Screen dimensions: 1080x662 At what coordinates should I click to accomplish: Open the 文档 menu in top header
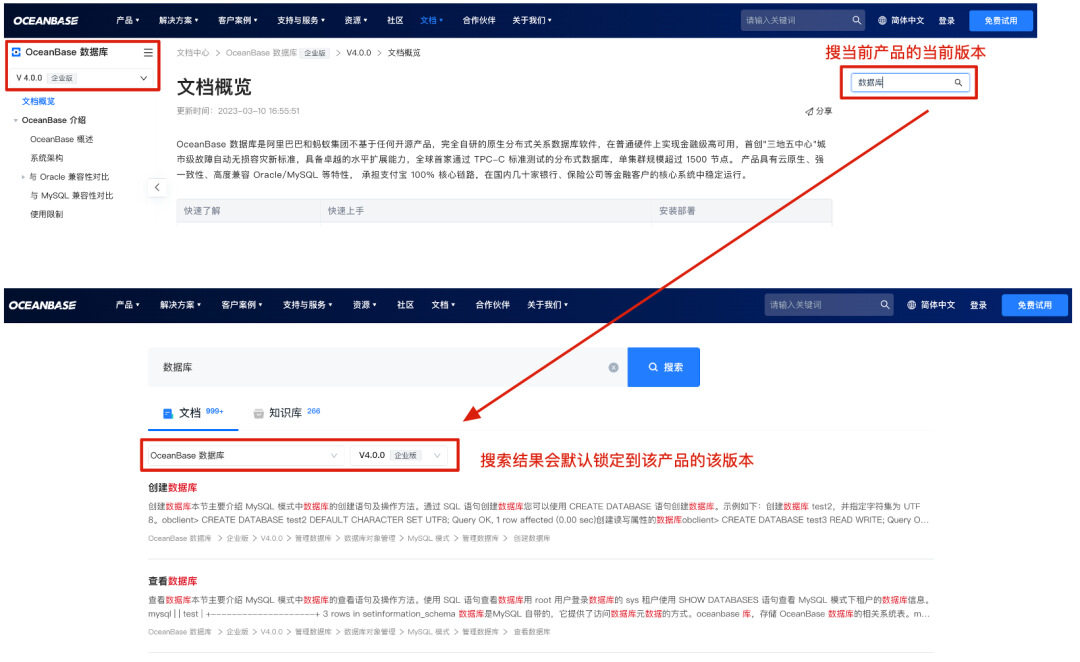click(432, 21)
